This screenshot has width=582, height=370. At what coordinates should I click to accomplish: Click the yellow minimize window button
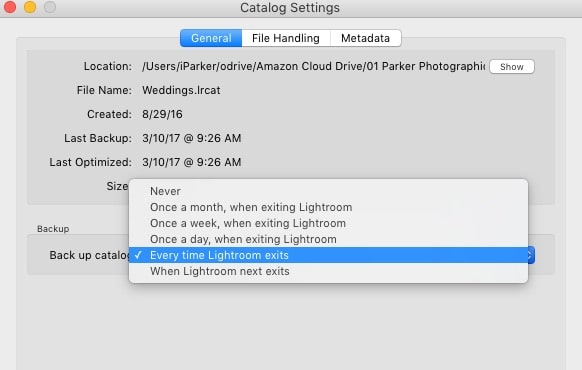point(30,7)
